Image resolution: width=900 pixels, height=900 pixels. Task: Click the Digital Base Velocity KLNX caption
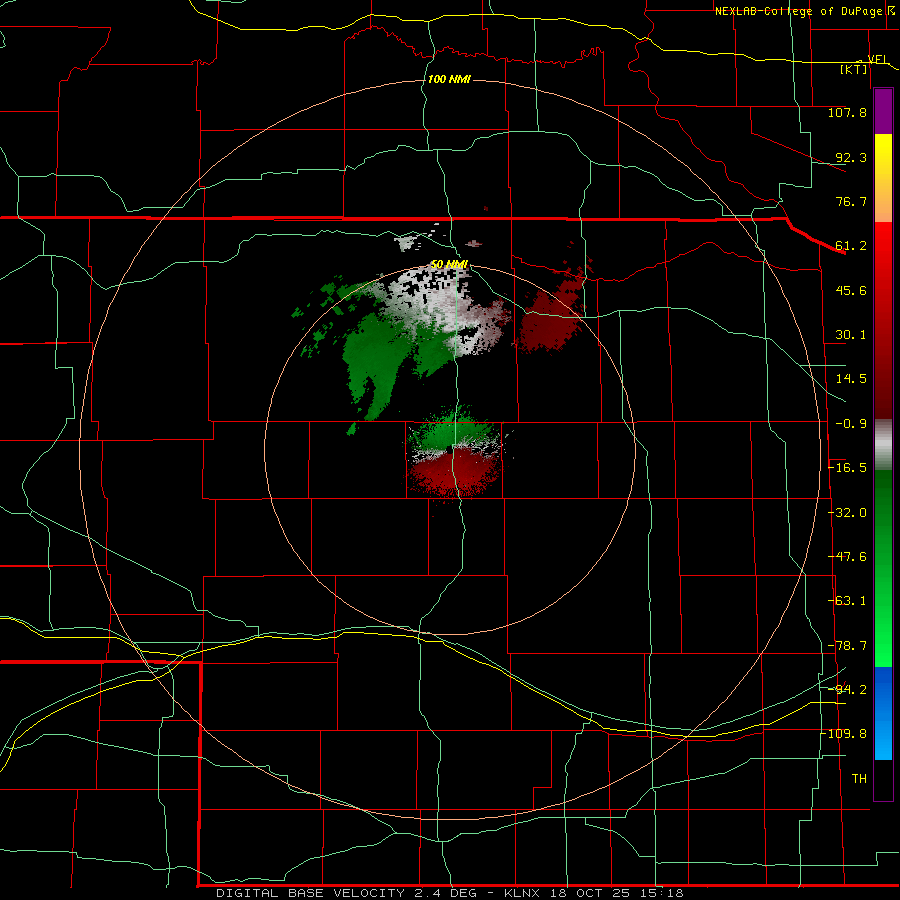click(450, 893)
